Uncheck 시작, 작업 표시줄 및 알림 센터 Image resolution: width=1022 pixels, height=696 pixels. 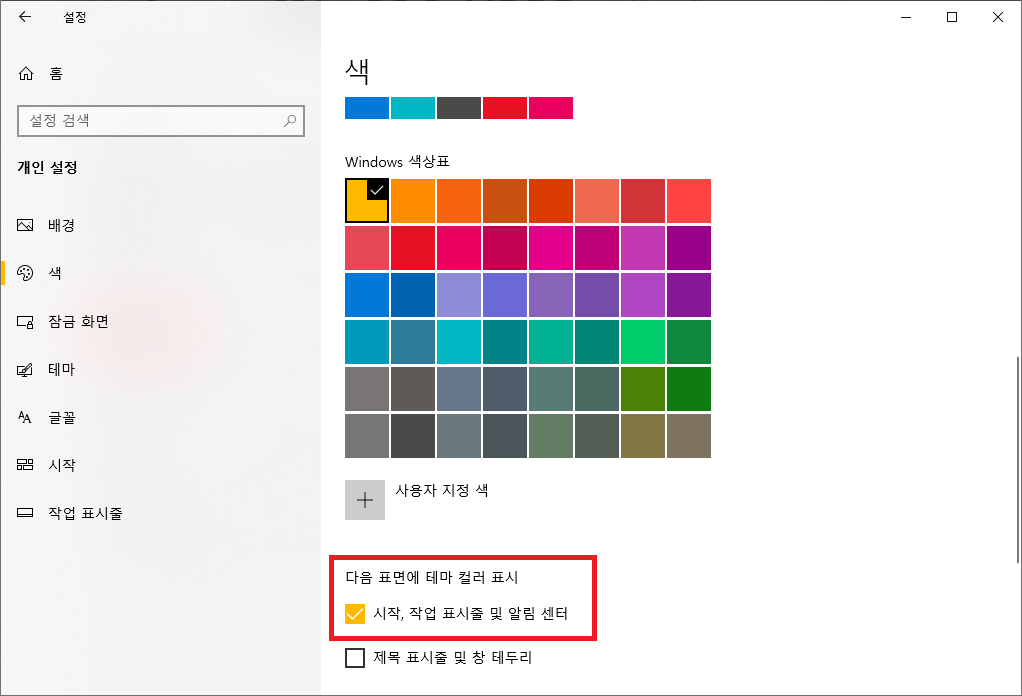(x=355, y=614)
